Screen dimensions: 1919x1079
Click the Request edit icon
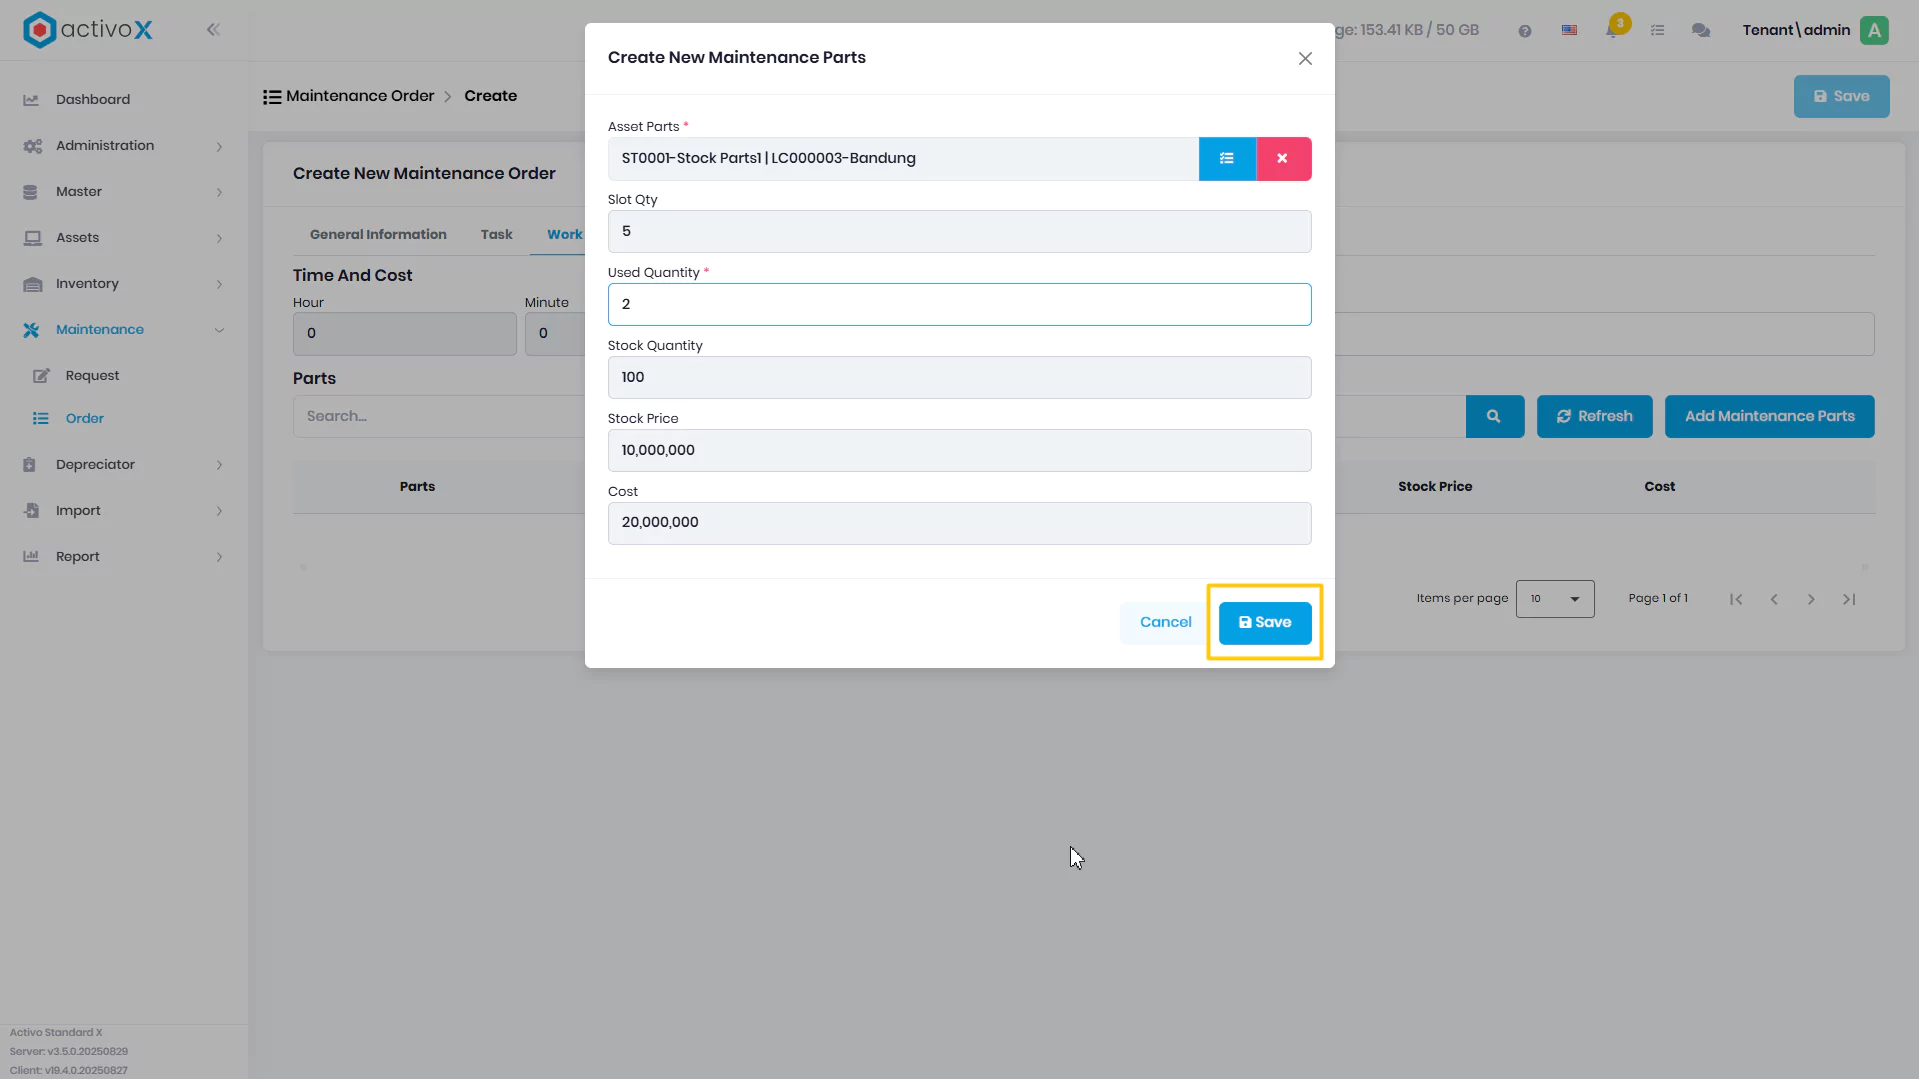click(41, 376)
